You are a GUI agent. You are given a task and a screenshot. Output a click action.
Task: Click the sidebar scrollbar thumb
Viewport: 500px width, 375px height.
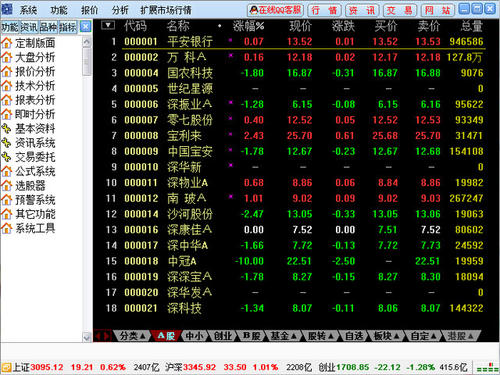pos(87,62)
